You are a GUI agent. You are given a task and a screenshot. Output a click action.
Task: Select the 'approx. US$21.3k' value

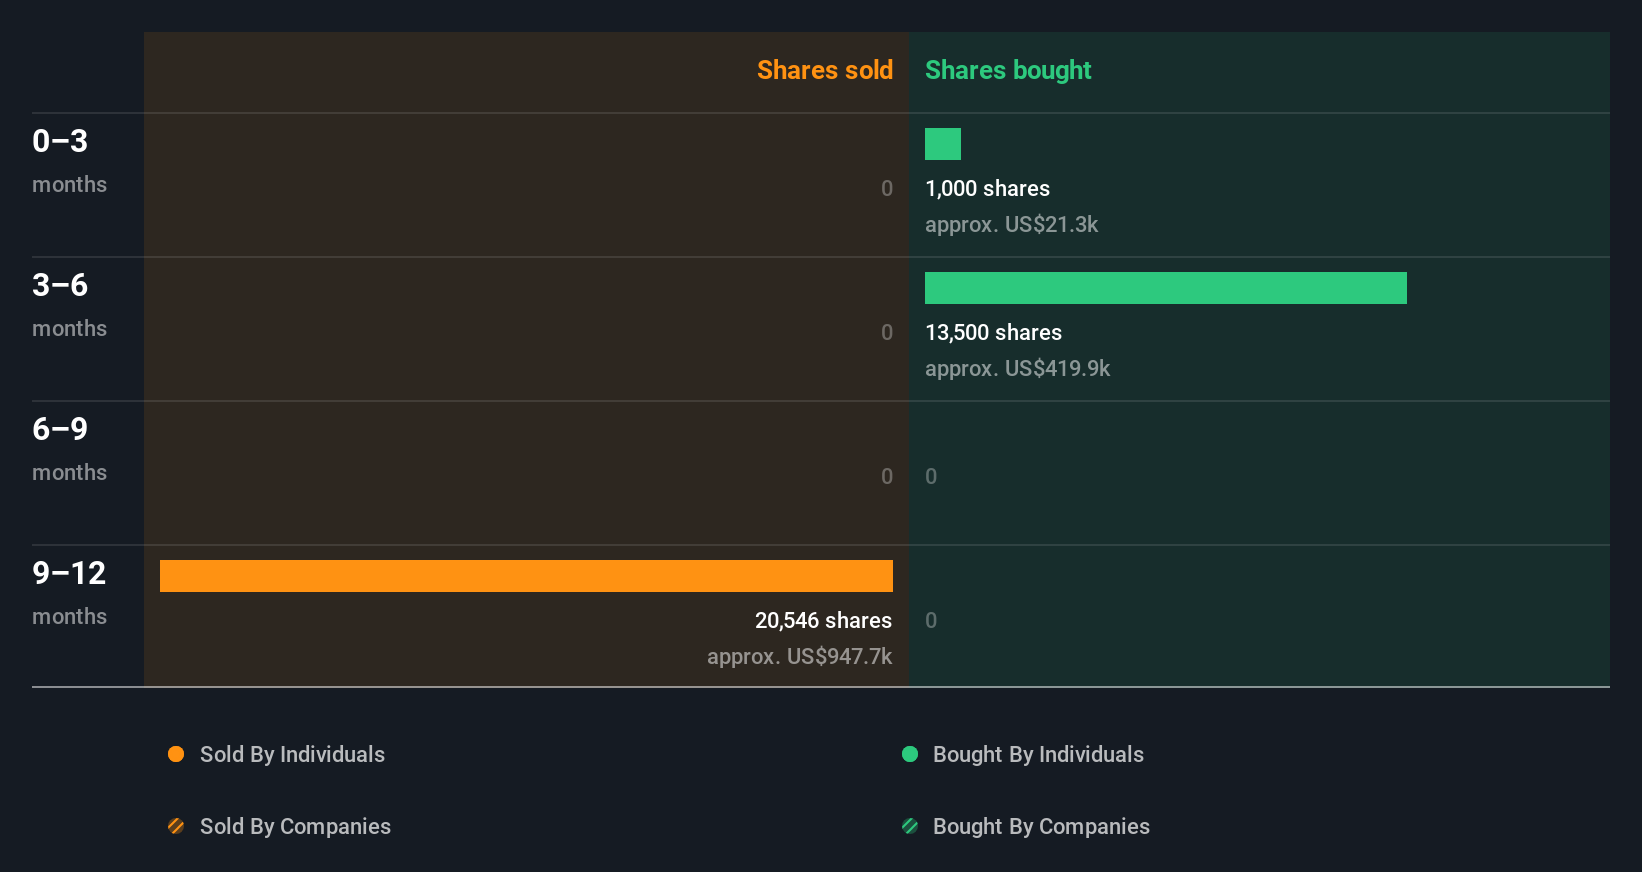(1011, 224)
